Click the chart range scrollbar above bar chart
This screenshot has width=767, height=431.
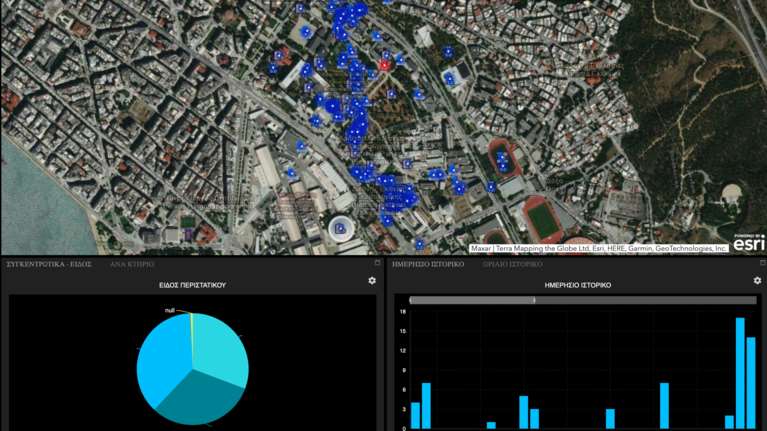[472, 299]
